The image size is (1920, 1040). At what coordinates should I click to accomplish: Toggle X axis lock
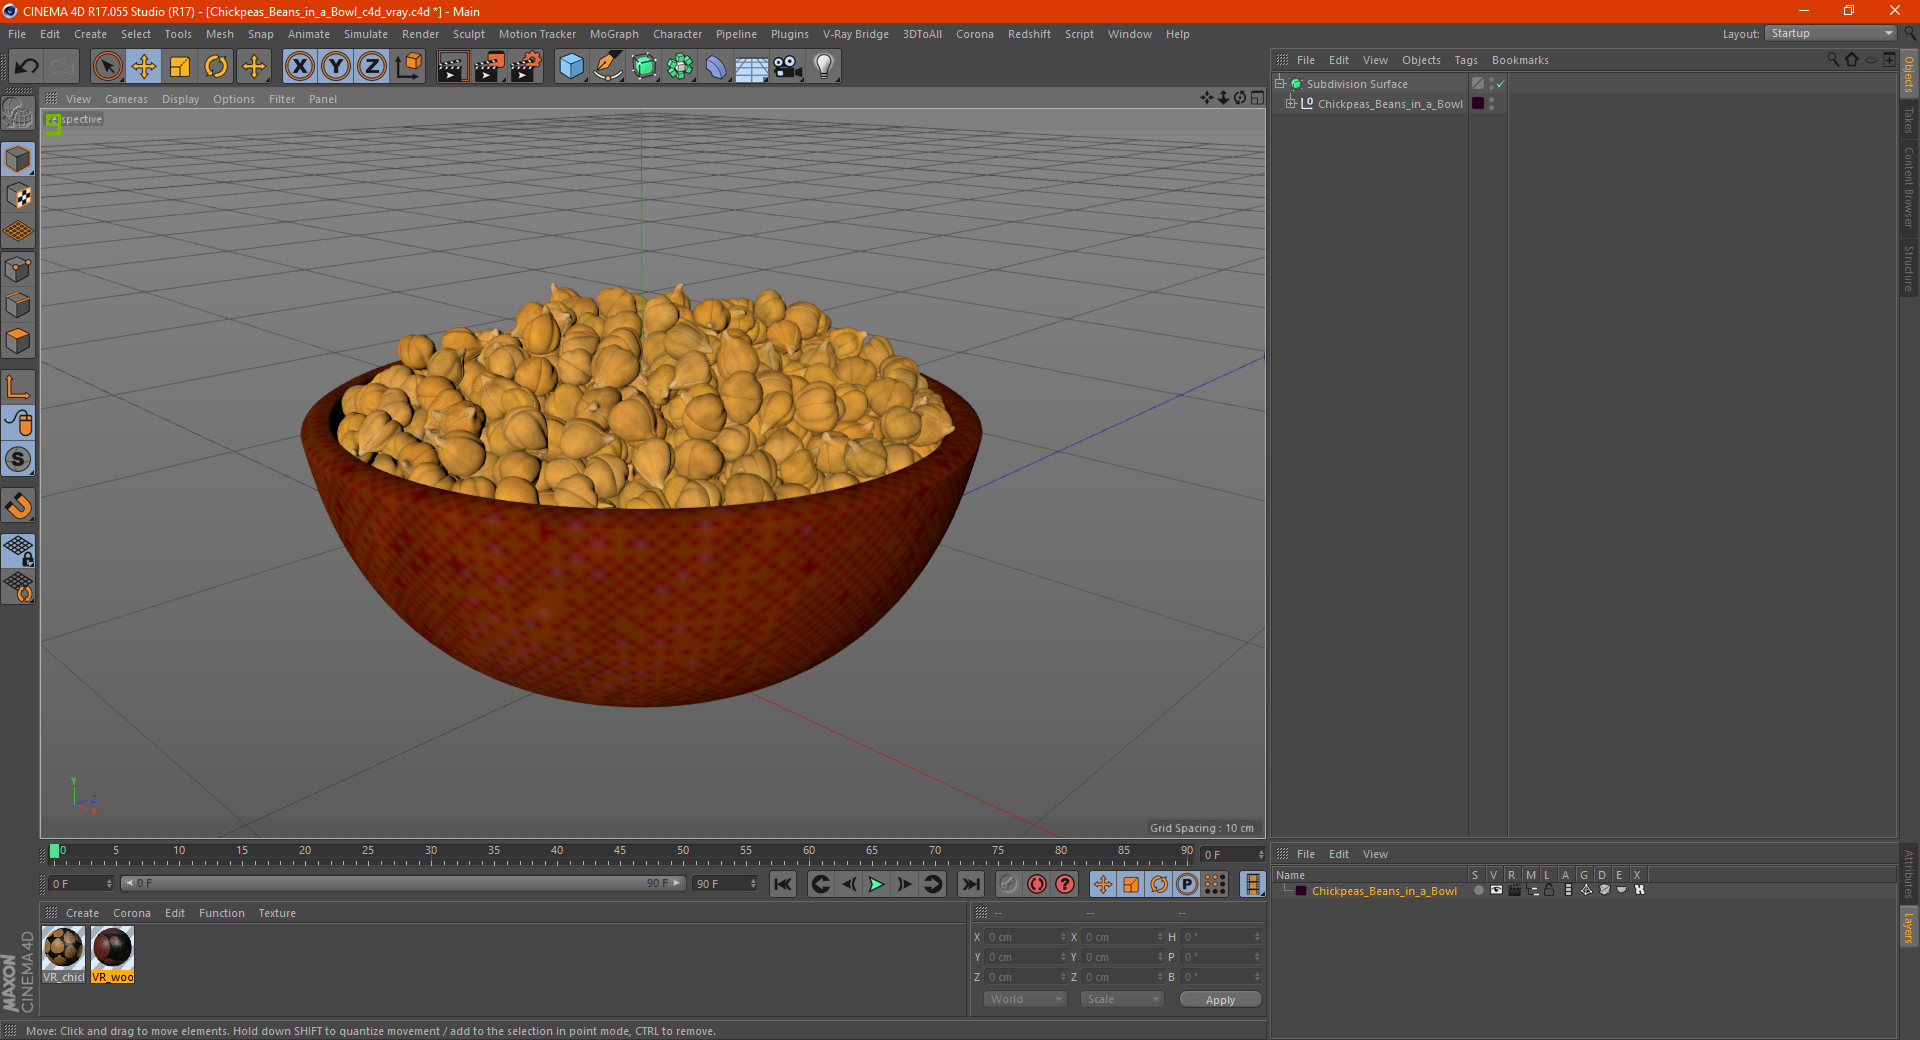[x=299, y=67]
